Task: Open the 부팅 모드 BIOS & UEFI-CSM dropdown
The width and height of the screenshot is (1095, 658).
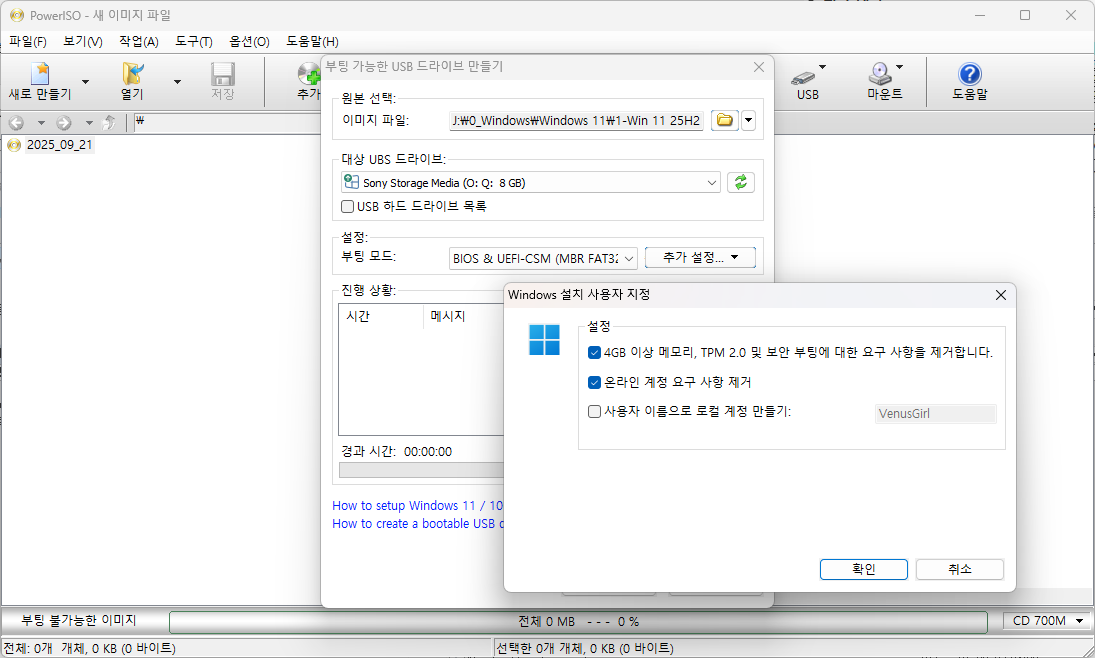Action: (543, 258)
